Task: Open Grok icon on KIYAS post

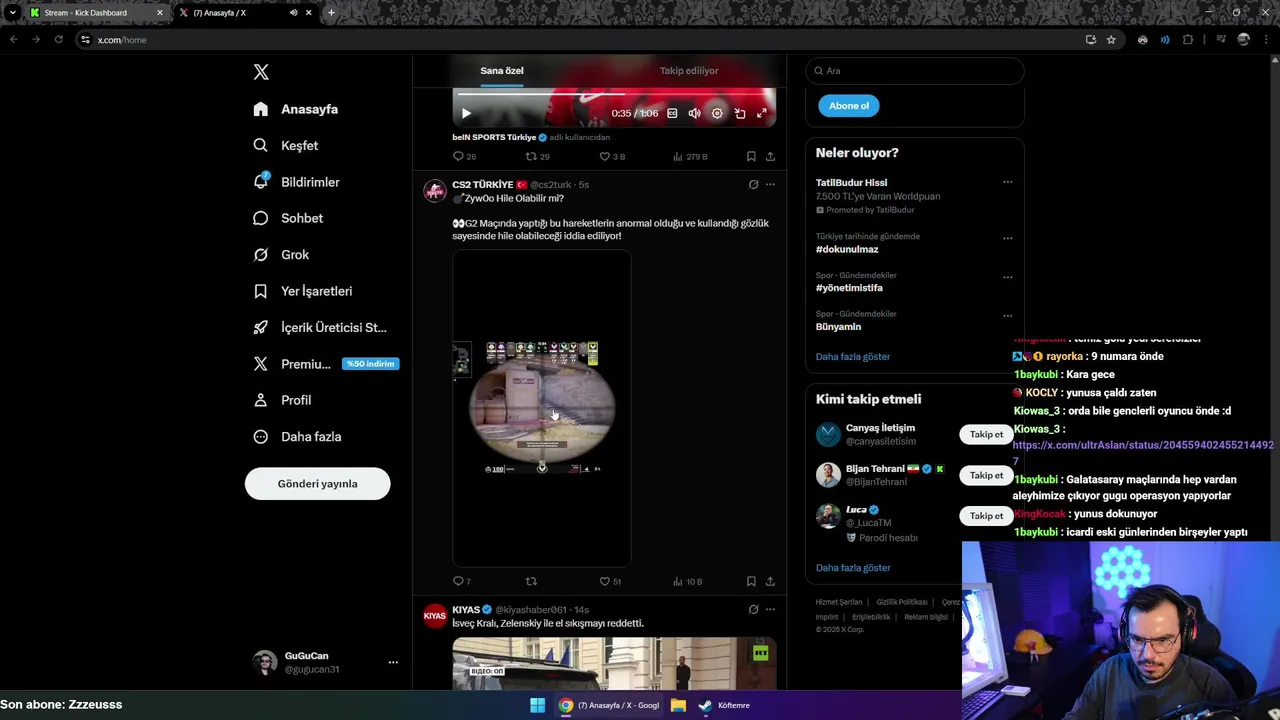Action: [x=753, y=609]
